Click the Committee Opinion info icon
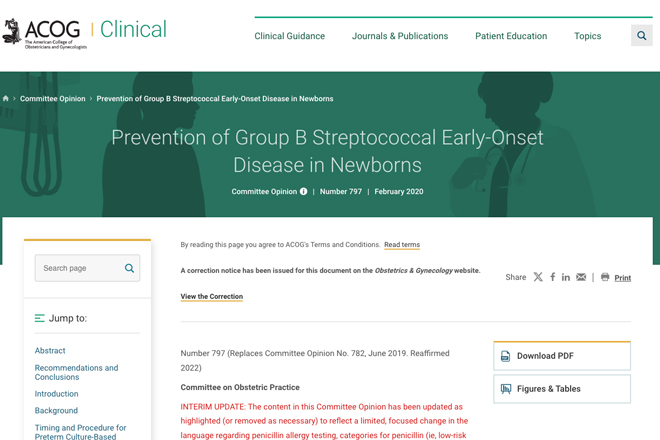 click(x=303, y=192)
